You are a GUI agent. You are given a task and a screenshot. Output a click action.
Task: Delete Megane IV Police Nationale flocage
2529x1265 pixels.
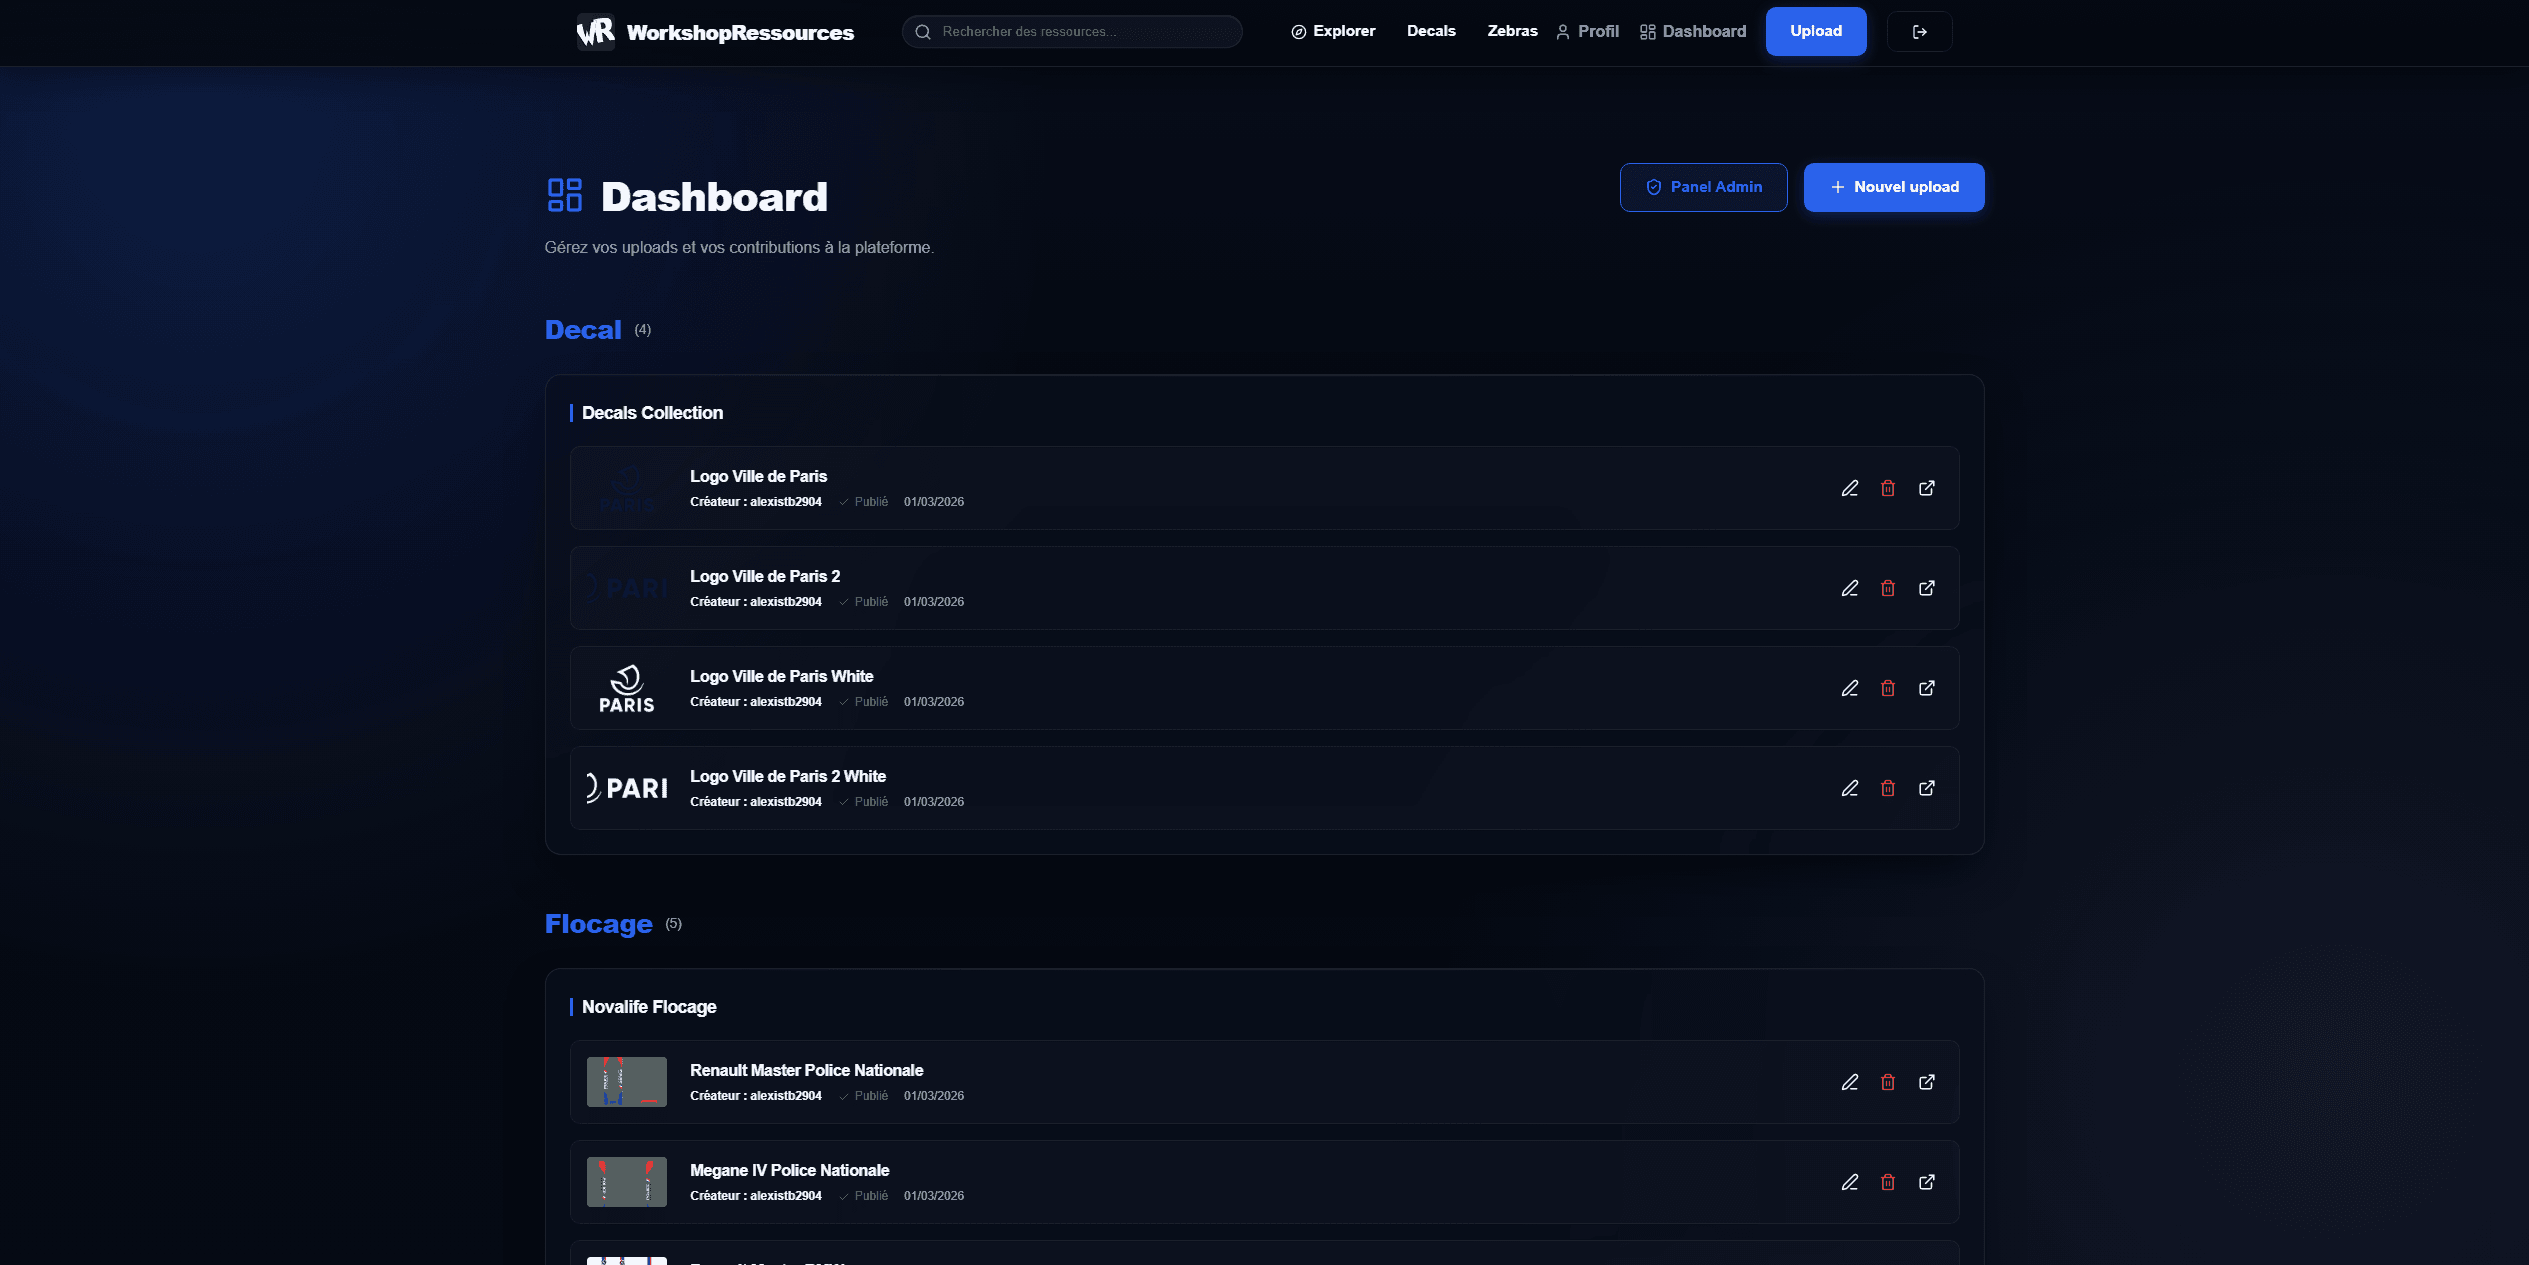(x=1888, y=1182)
